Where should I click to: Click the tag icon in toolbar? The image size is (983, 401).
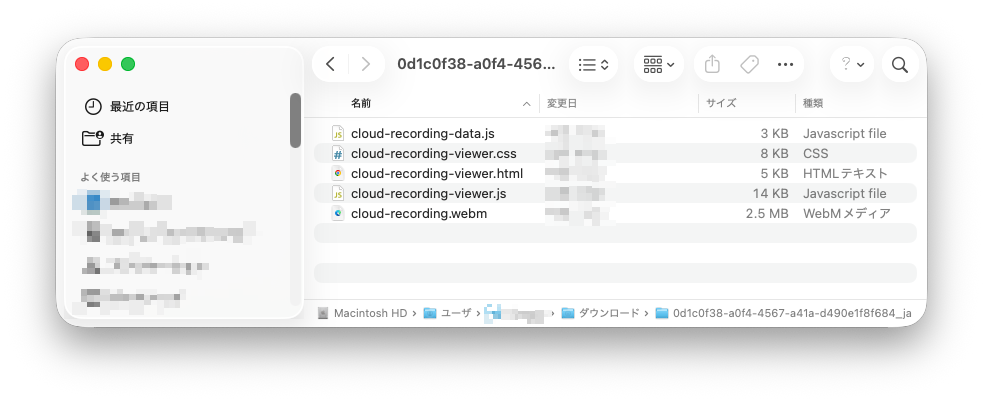click(749, 65)
